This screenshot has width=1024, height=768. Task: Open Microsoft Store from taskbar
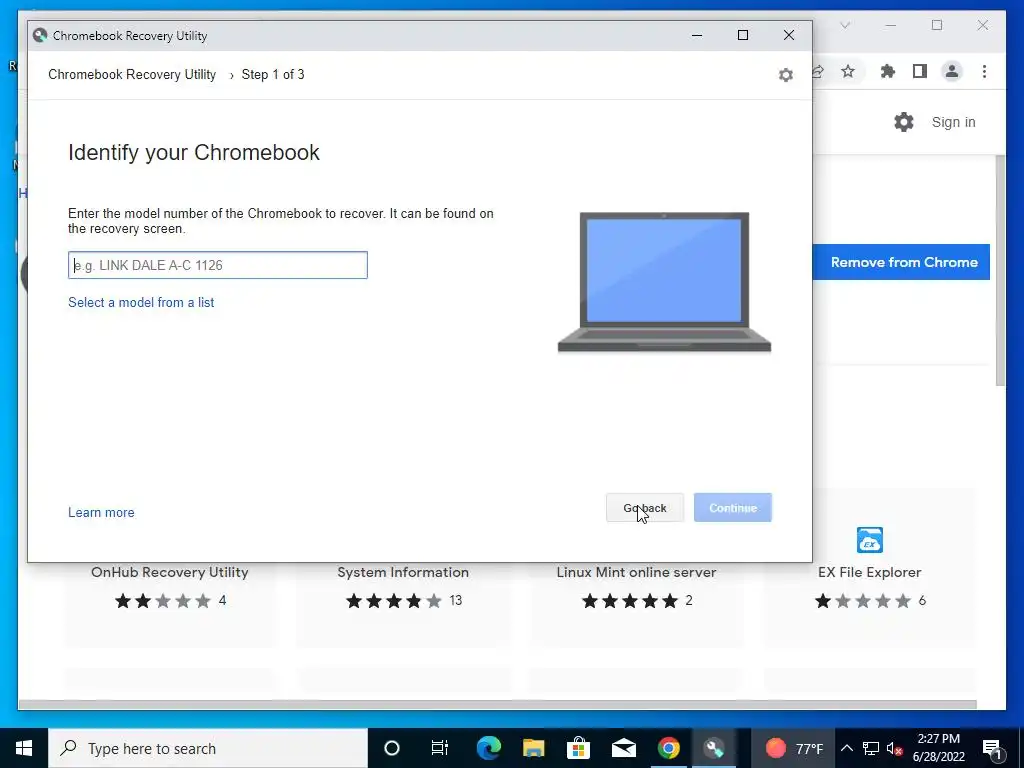tap(578, 748)
